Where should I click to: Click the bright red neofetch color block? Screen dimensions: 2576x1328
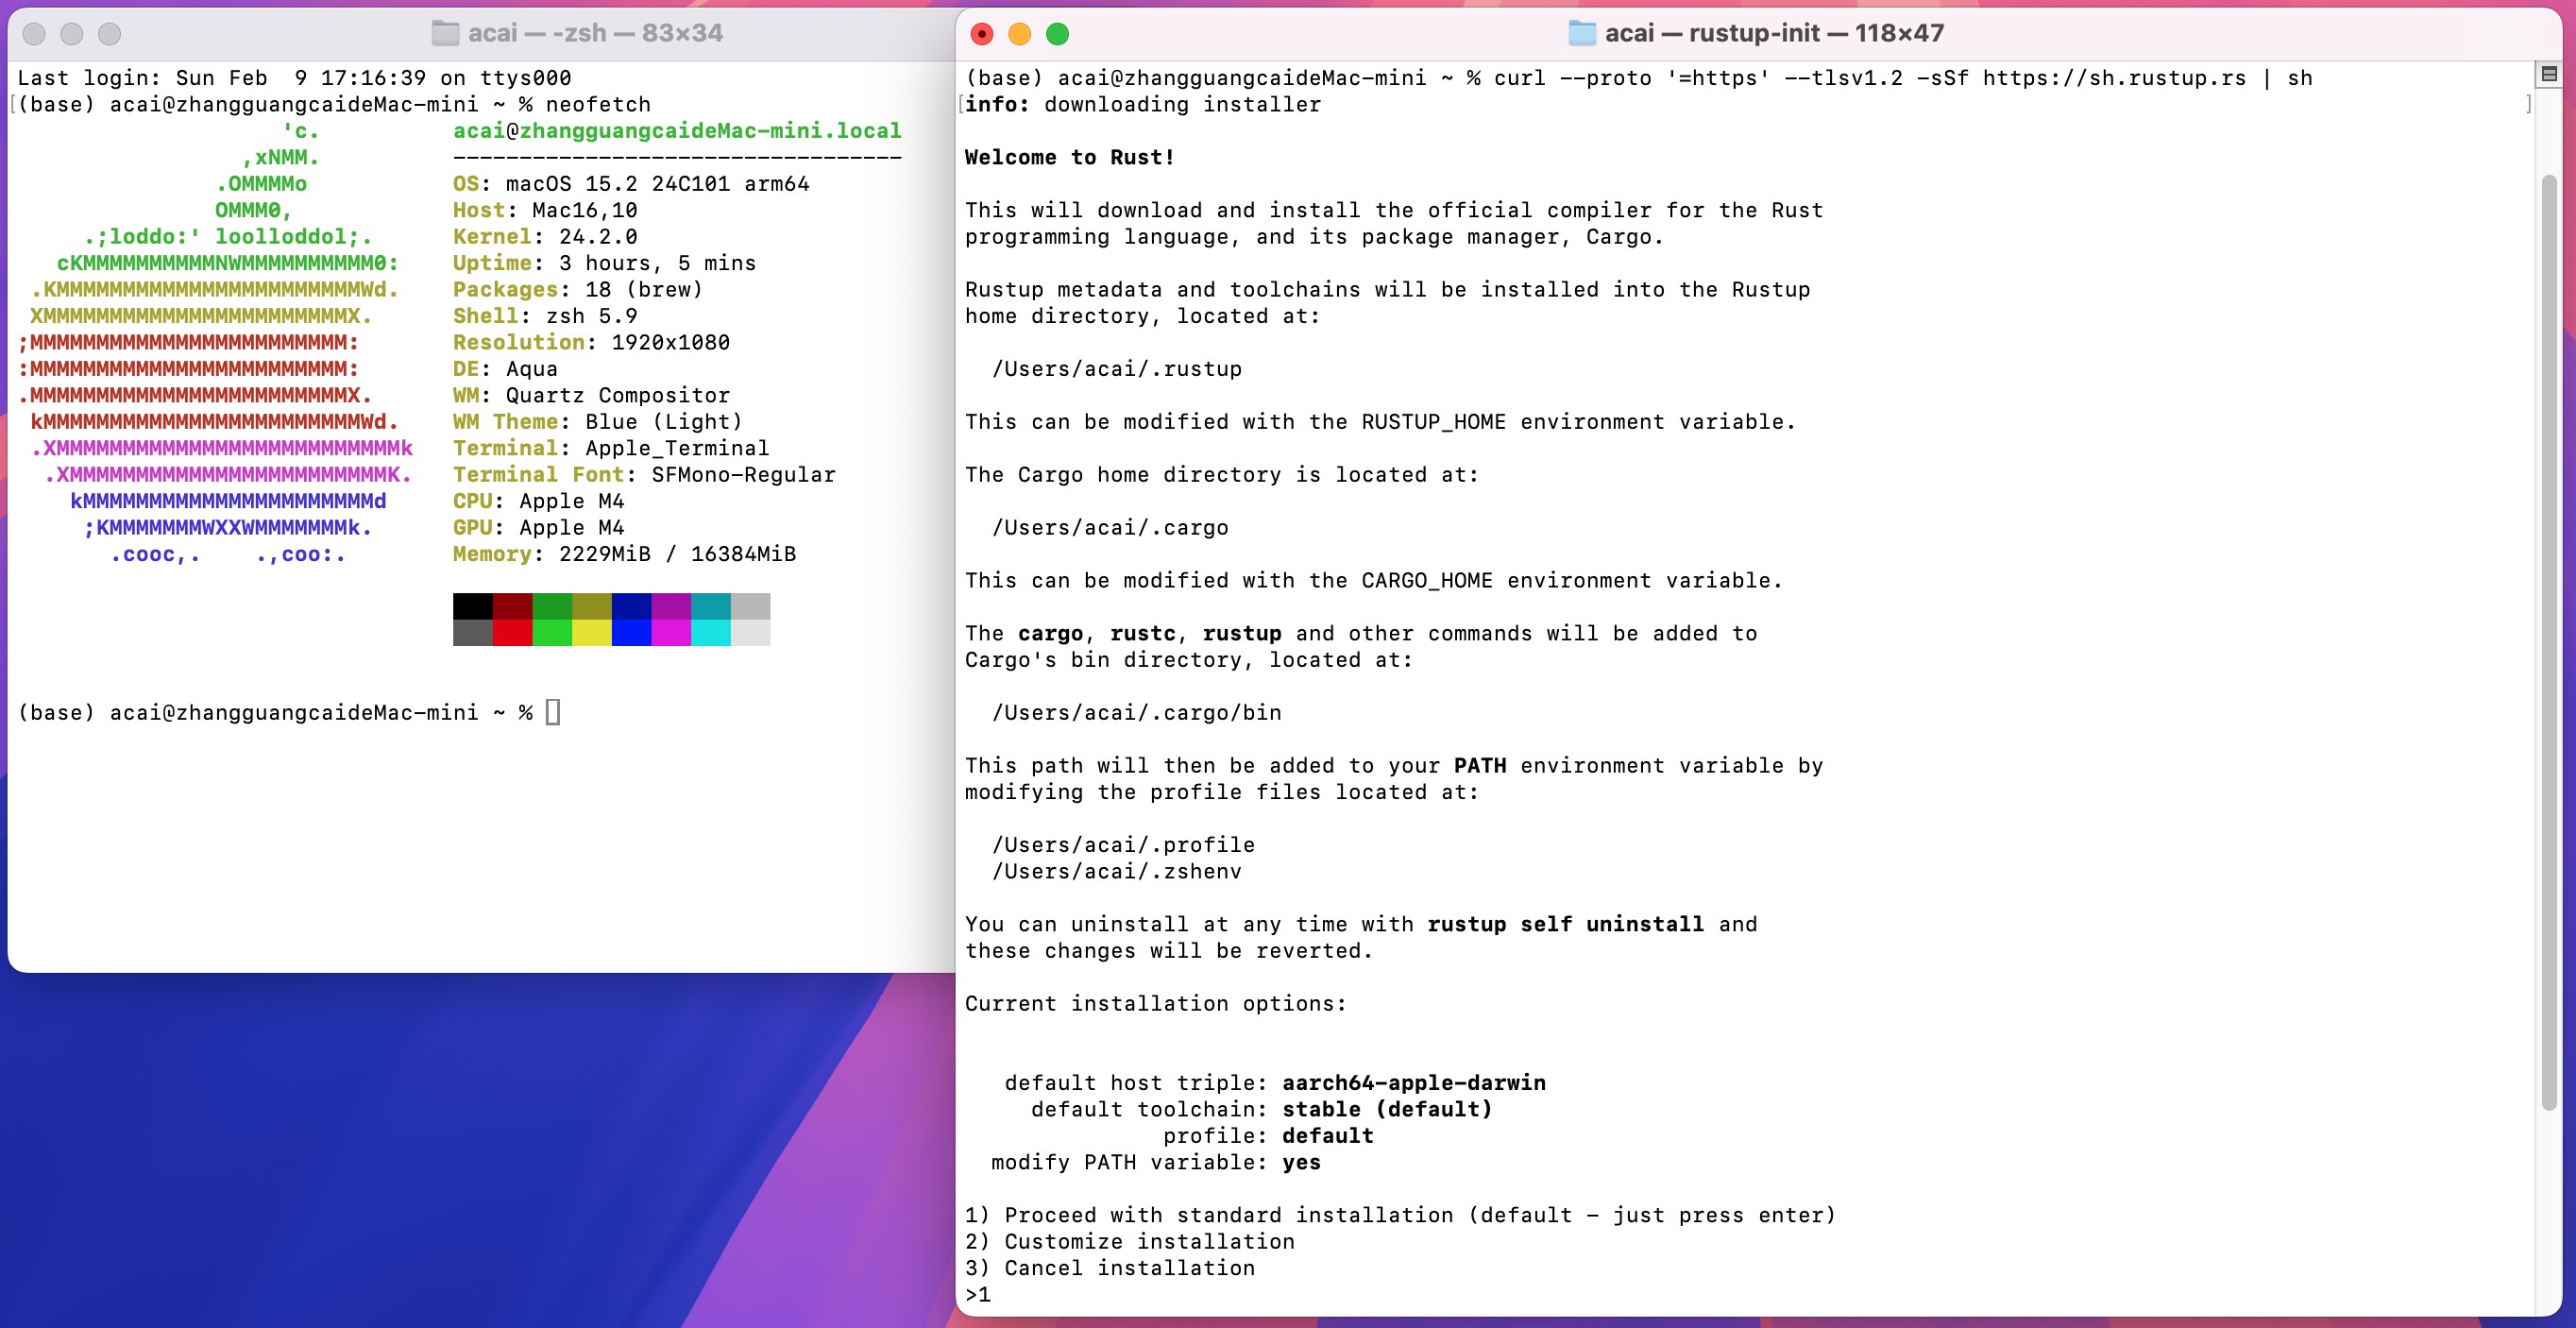pyautogui.click(x=512, y=632)
